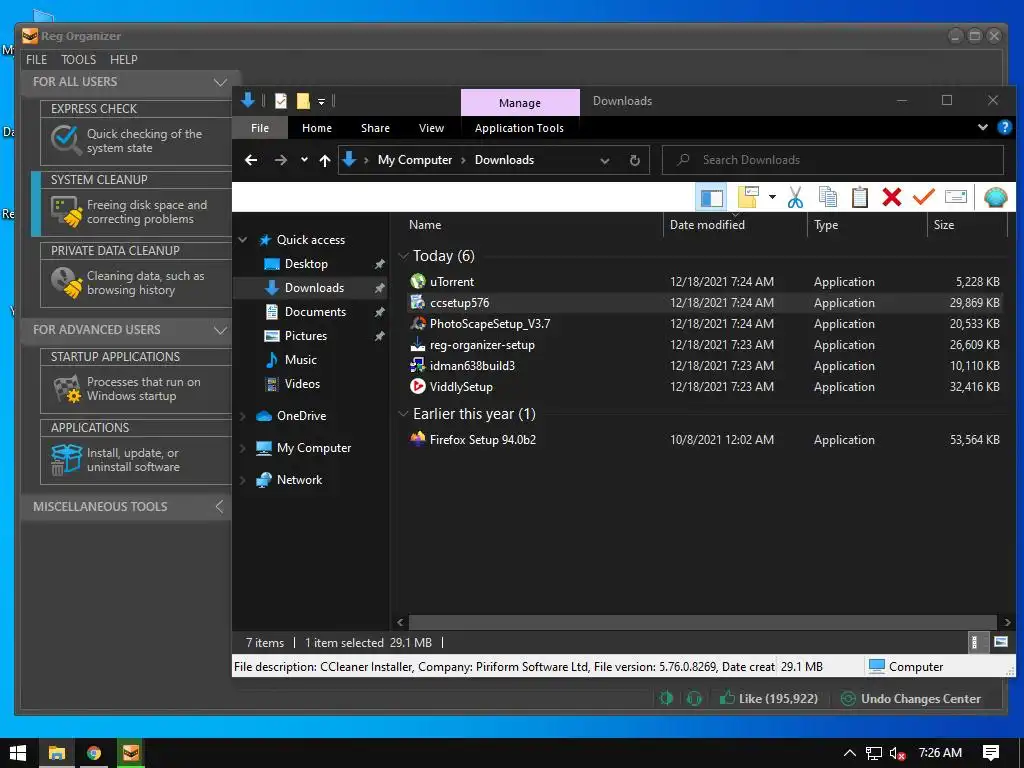Select the uTorrent file

[x=704, y=281]
